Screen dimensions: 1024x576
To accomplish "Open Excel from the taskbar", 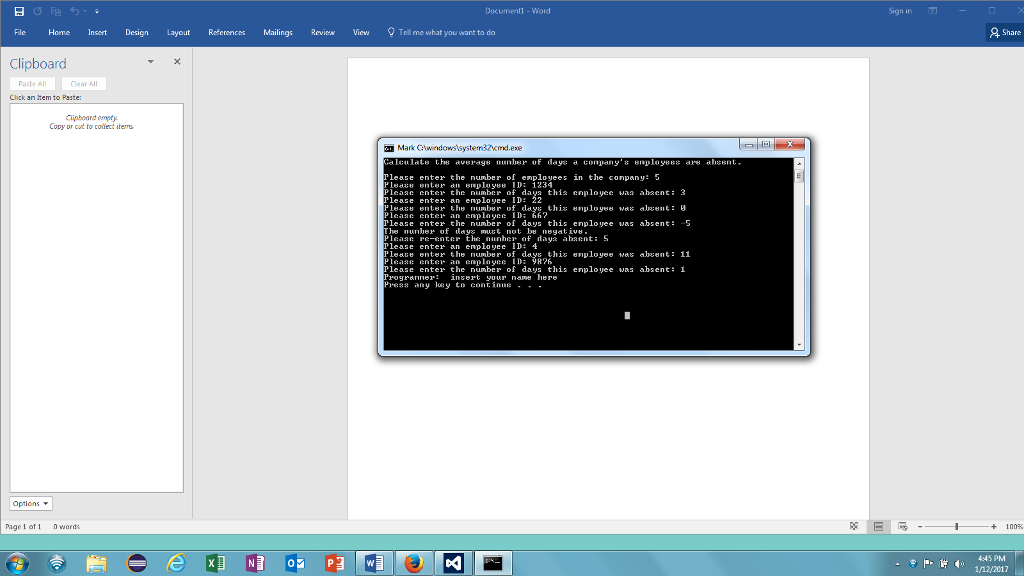I will [x=214, y=562].
